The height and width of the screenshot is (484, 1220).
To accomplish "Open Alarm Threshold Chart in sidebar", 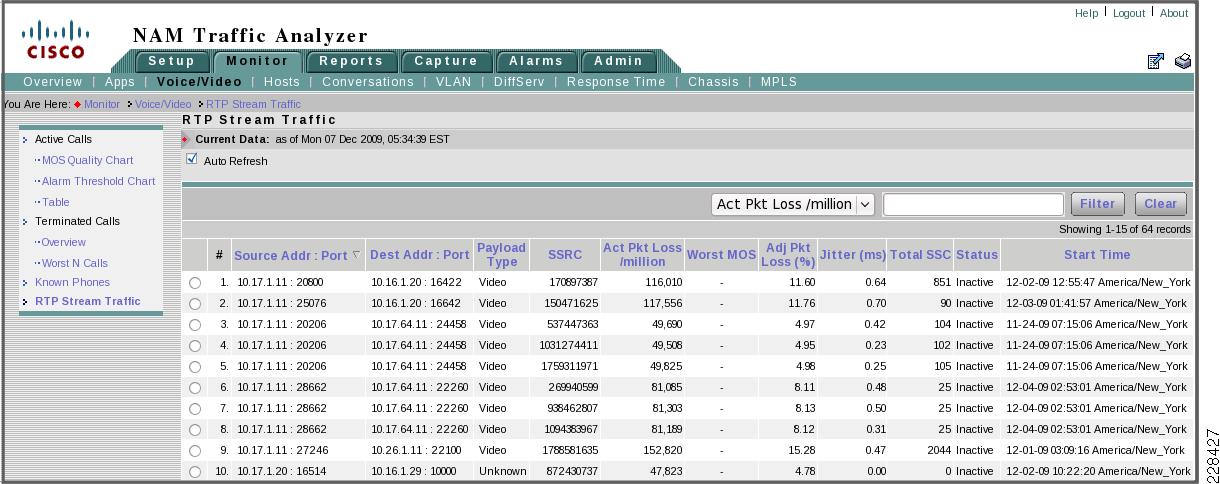I will 98,181.
